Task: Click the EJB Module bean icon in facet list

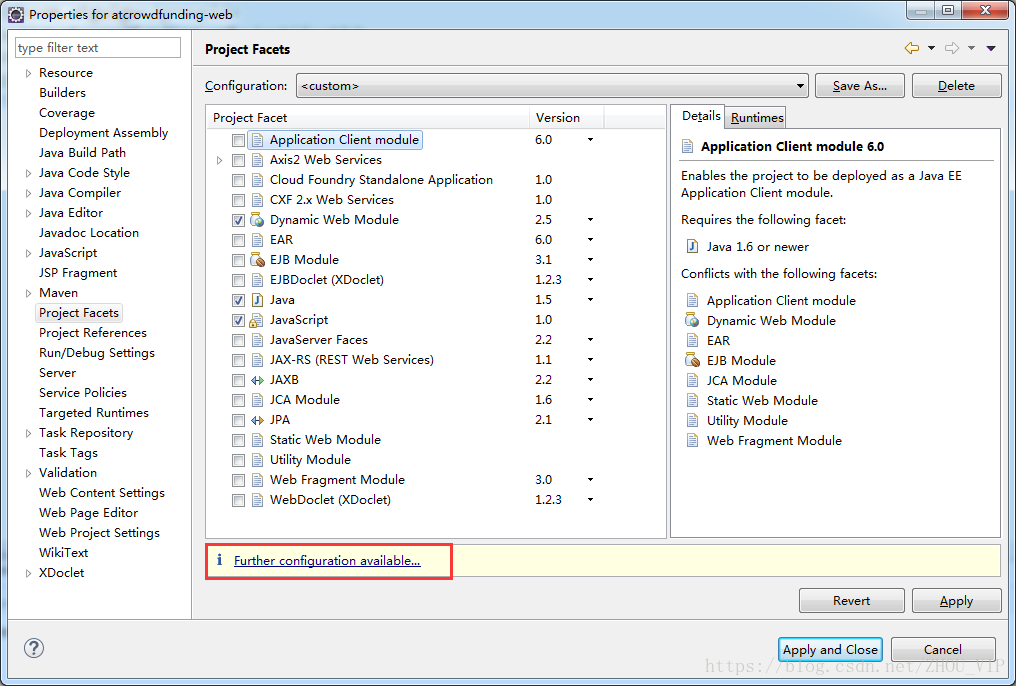Action: click(x=257, y=260)
